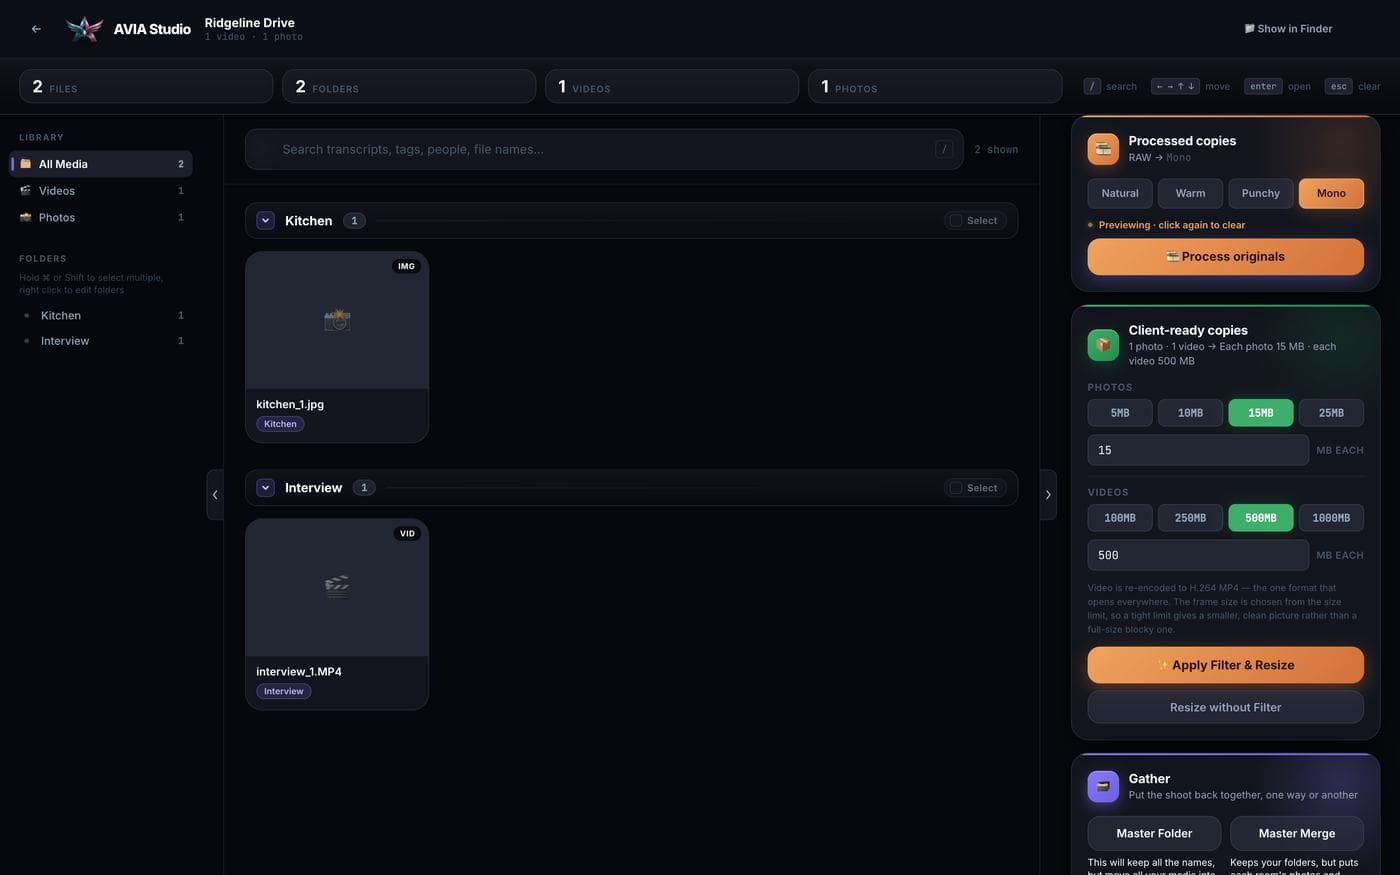1400x875 pixels.
Task: Choose the Punchy filter preset
Action: 1261,194
